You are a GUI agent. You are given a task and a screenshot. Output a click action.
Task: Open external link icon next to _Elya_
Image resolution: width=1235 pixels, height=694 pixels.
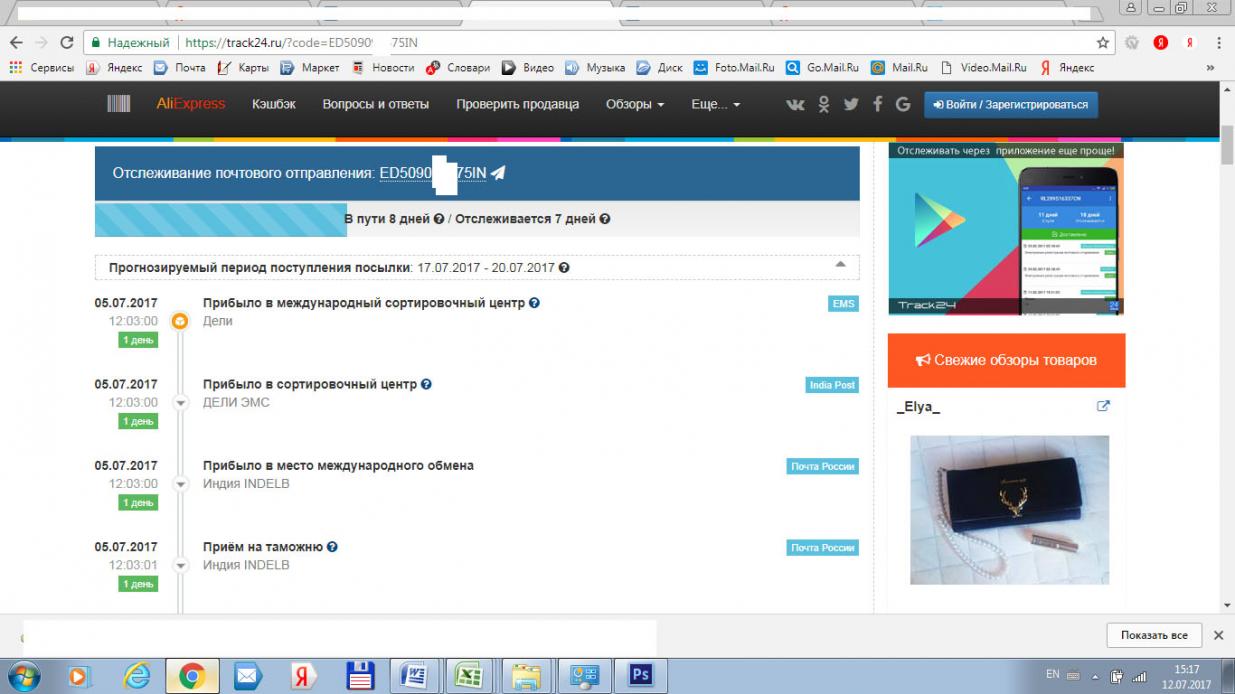1103,406
